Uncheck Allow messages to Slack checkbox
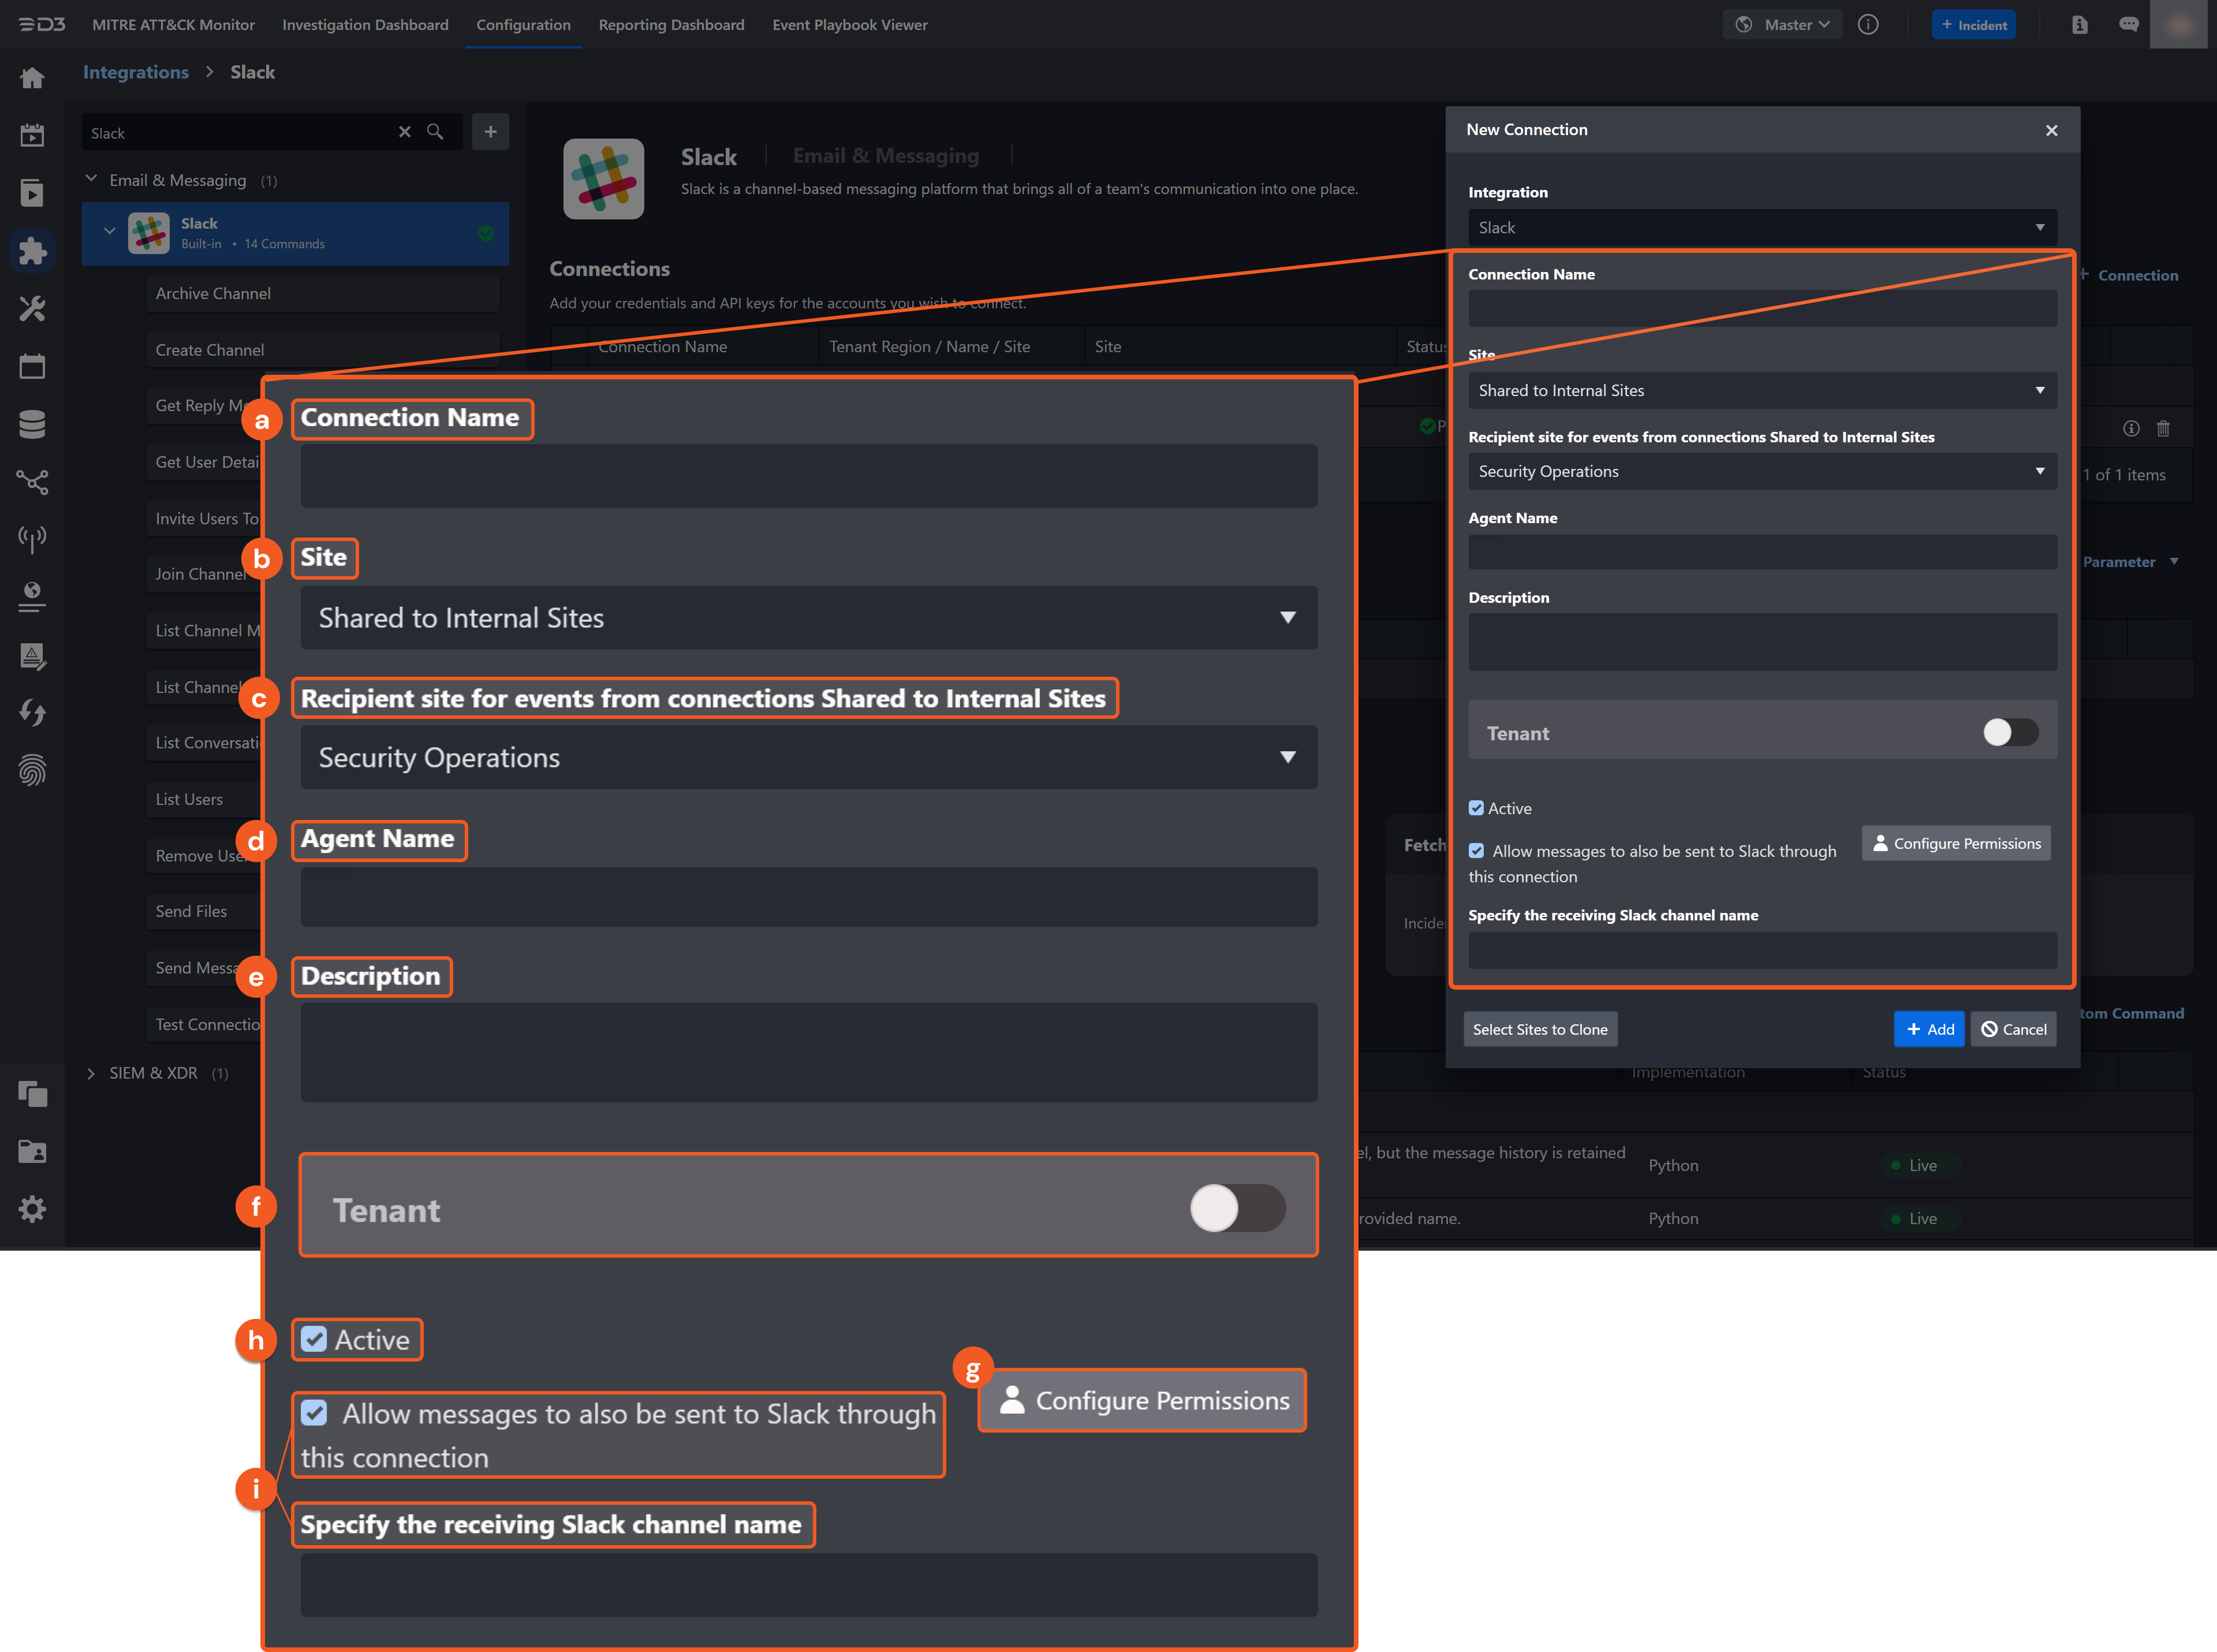The image size is (2217, 1652). click(1476, 851)
